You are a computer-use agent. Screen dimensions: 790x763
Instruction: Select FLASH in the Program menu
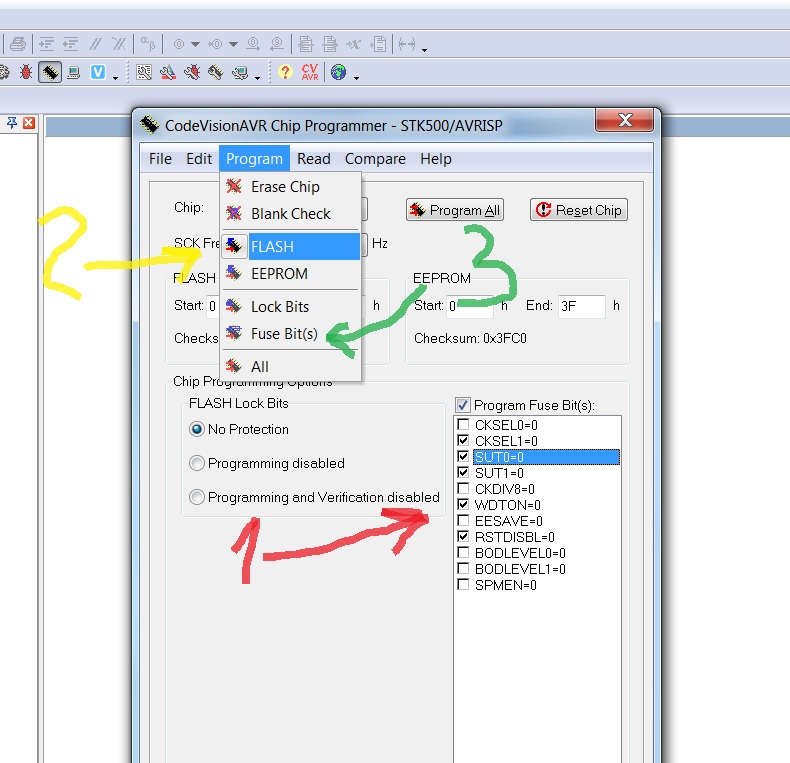coord(291,246)
